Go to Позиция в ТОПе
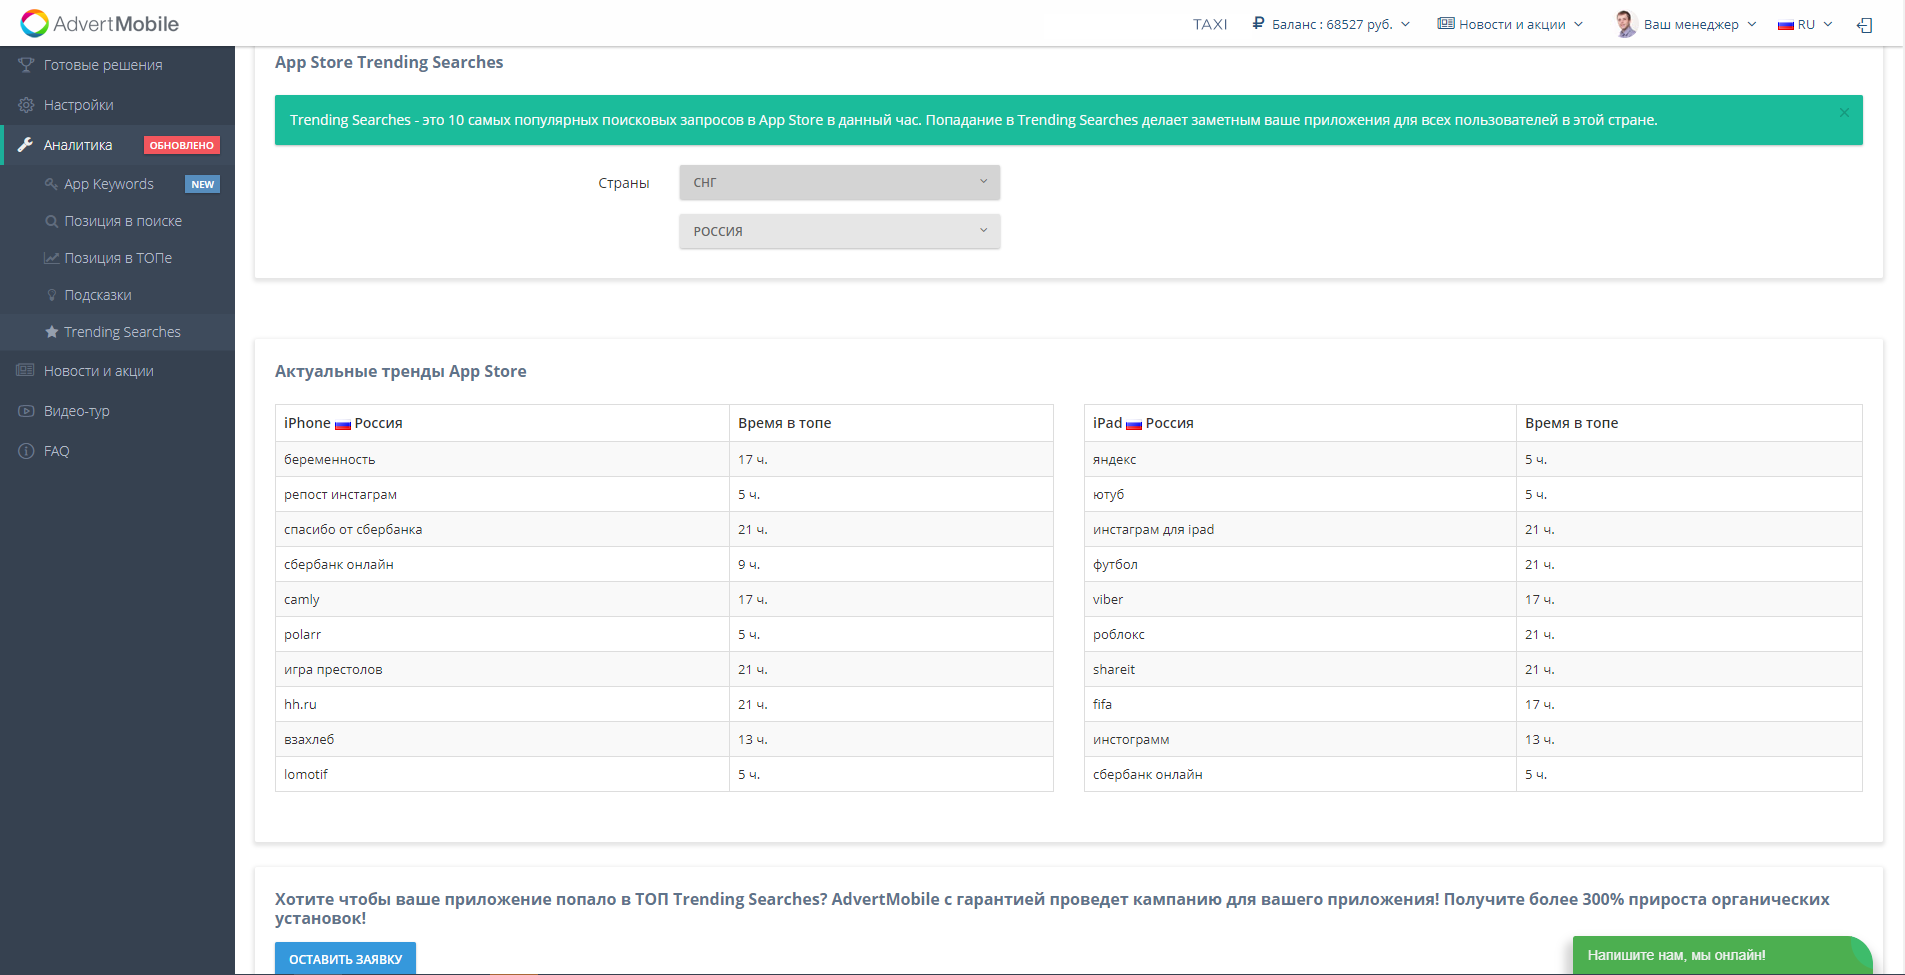This screenshot has width=1905, height=975. 117,258
